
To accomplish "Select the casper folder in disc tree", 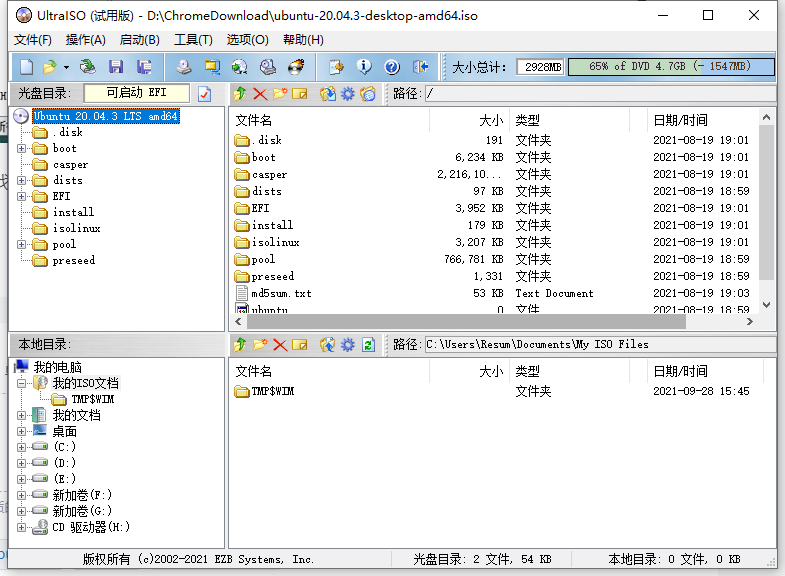I will (70, 164).
